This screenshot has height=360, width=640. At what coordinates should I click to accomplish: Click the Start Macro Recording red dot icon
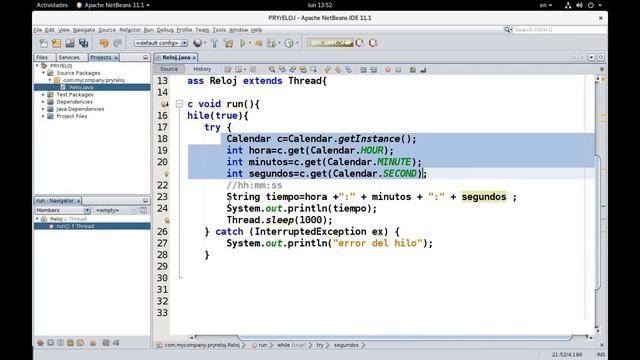point(388,69)
